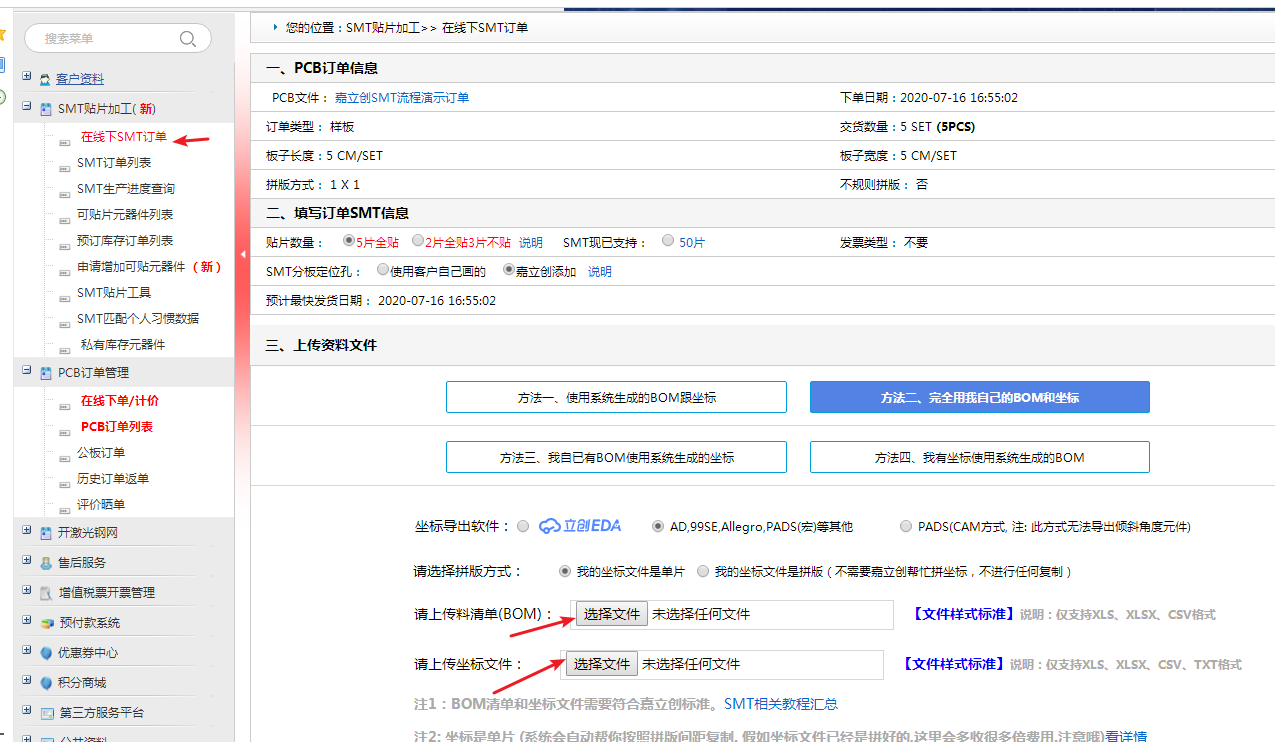Click the 客户资料 person icon
This screenshot has width=1275, height=742.
pos(45,79)
